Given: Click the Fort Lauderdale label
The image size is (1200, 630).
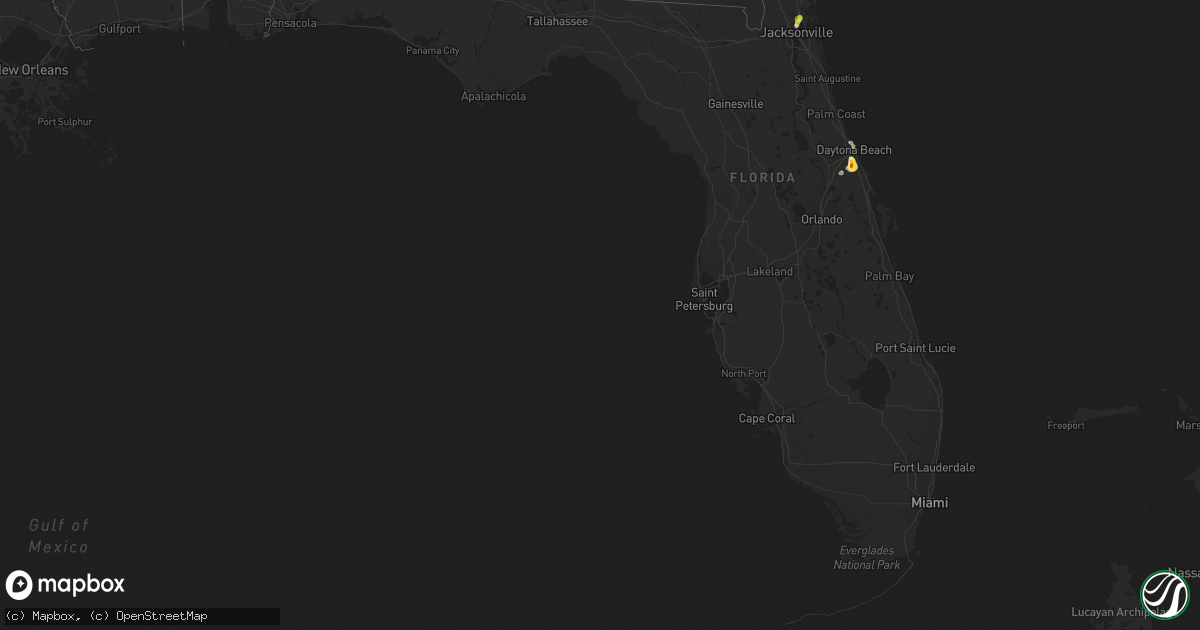Looking at the screenshot, I should (x=934, y=468).
